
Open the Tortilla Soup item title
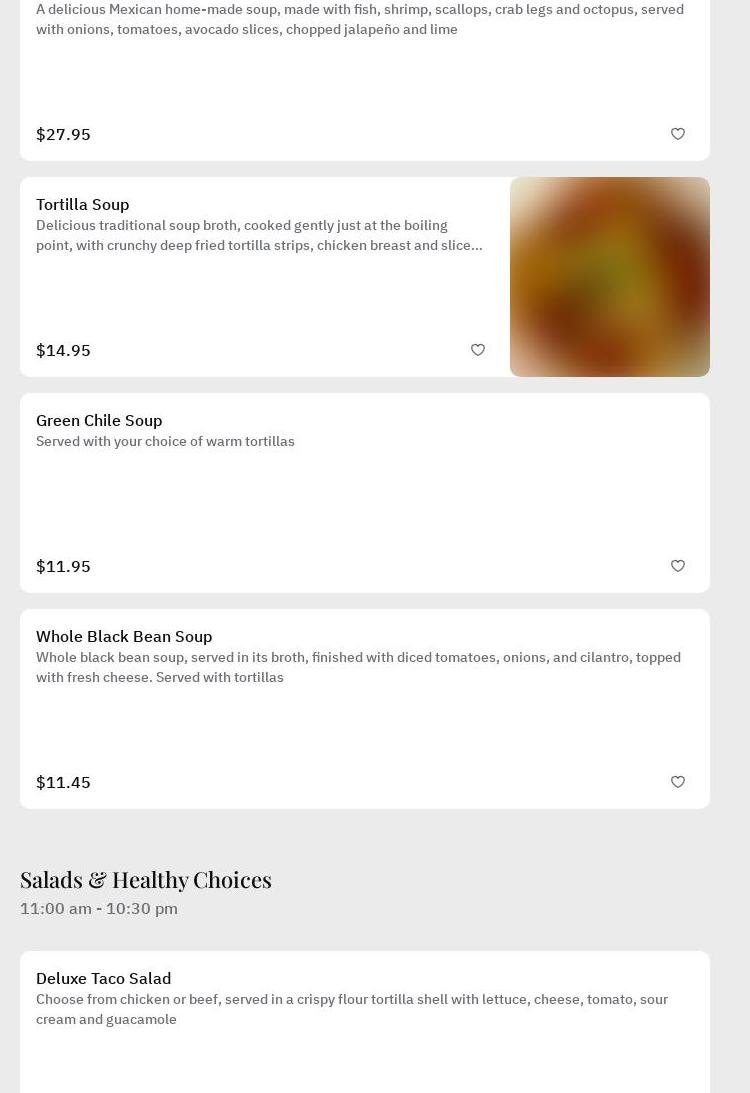pos(83,204)
